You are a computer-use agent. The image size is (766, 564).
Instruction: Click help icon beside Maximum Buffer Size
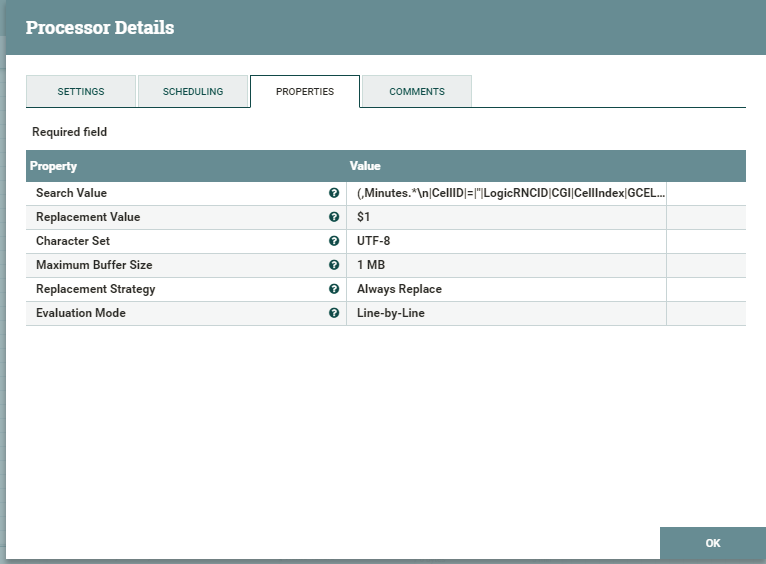point(334,265)
